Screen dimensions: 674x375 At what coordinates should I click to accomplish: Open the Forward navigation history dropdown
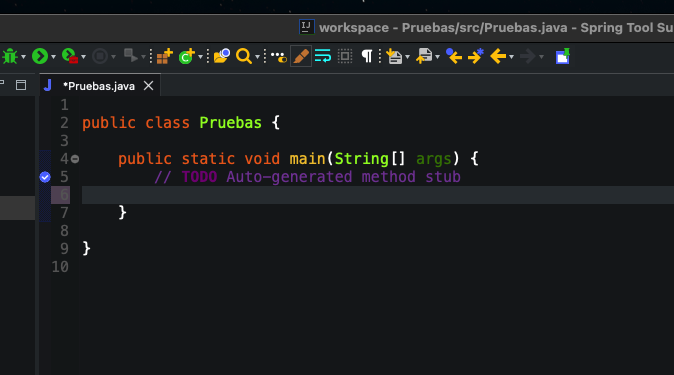pos(542,57)
